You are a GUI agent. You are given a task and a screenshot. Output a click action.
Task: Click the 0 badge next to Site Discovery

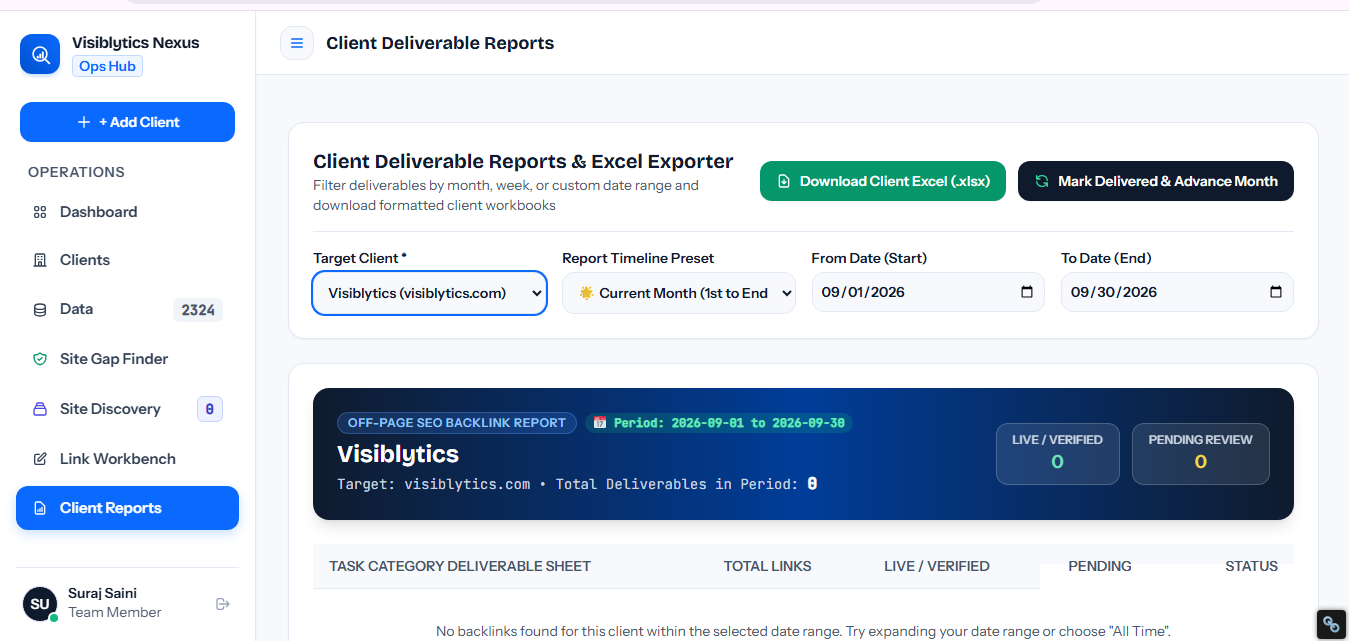[210, 409]
